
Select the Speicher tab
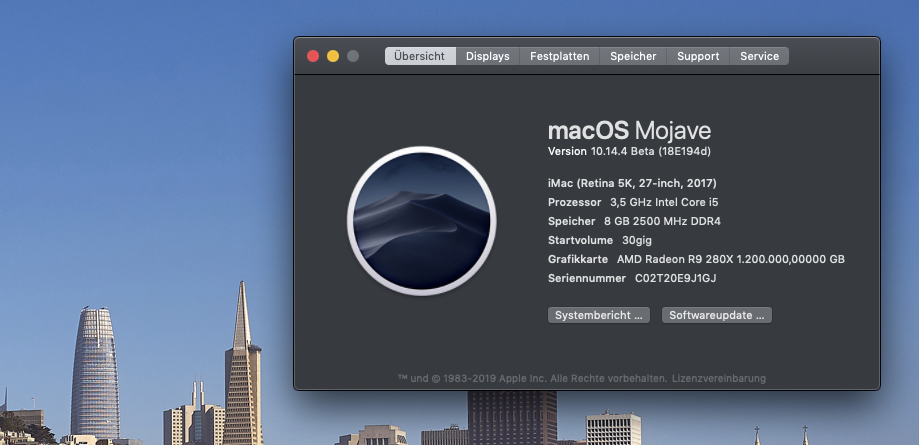pyautogui.click(x=633, y=56)
